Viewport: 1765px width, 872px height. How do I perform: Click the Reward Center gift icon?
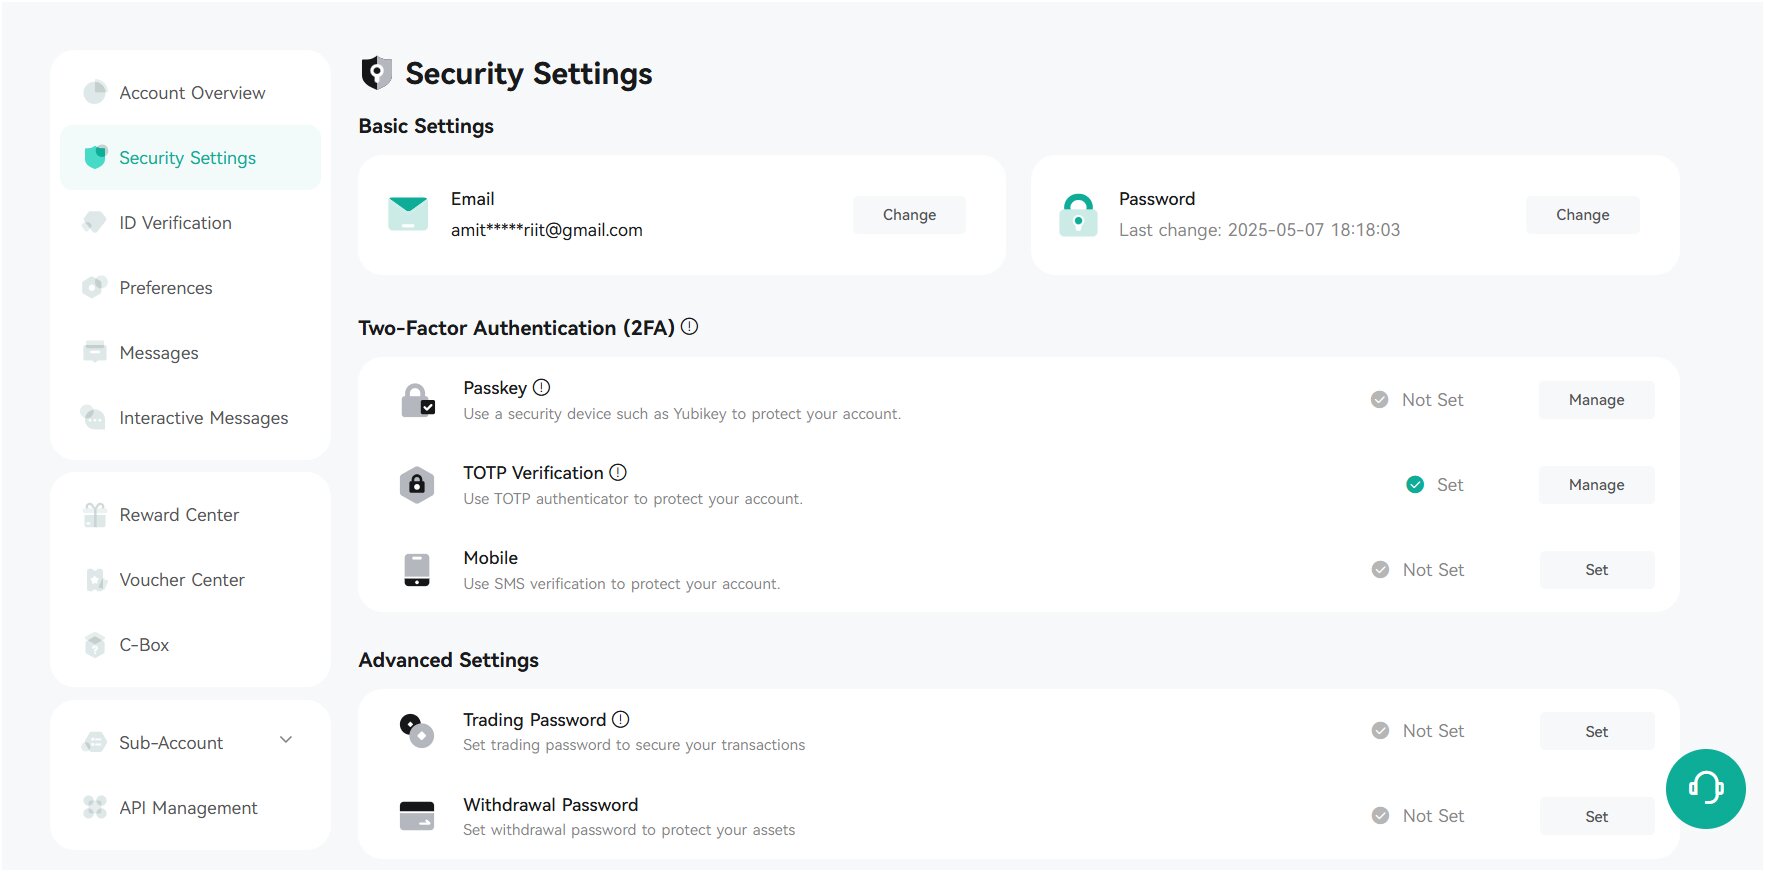[x=95, y=514]
